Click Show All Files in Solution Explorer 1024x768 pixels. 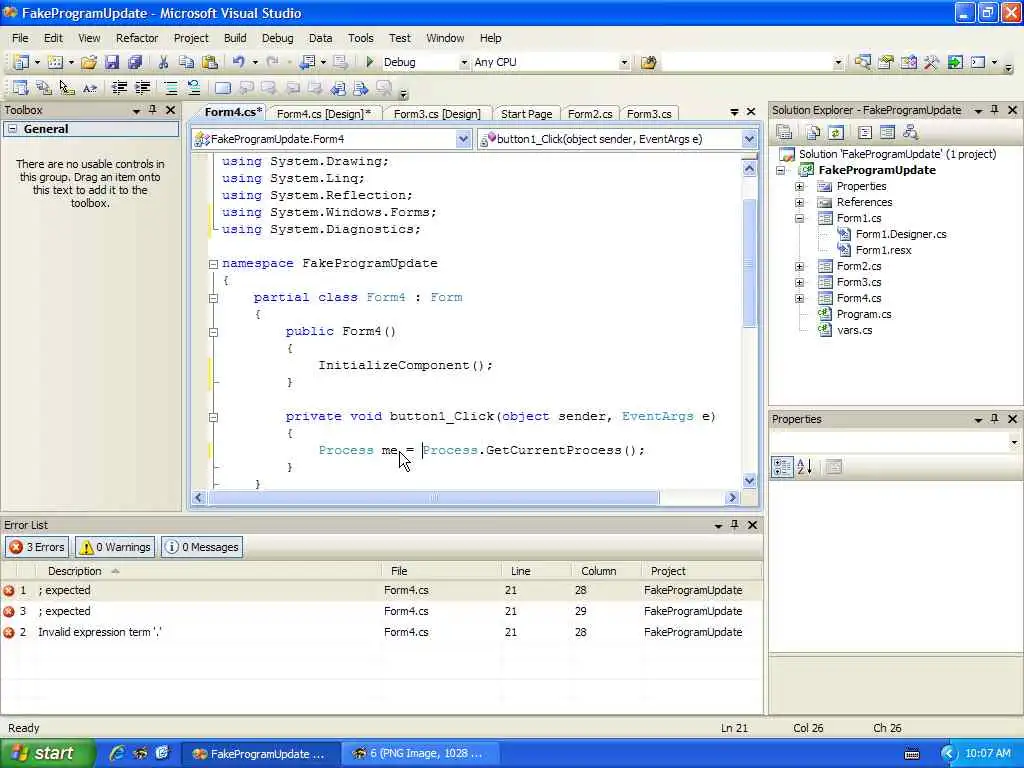(813, 133)
